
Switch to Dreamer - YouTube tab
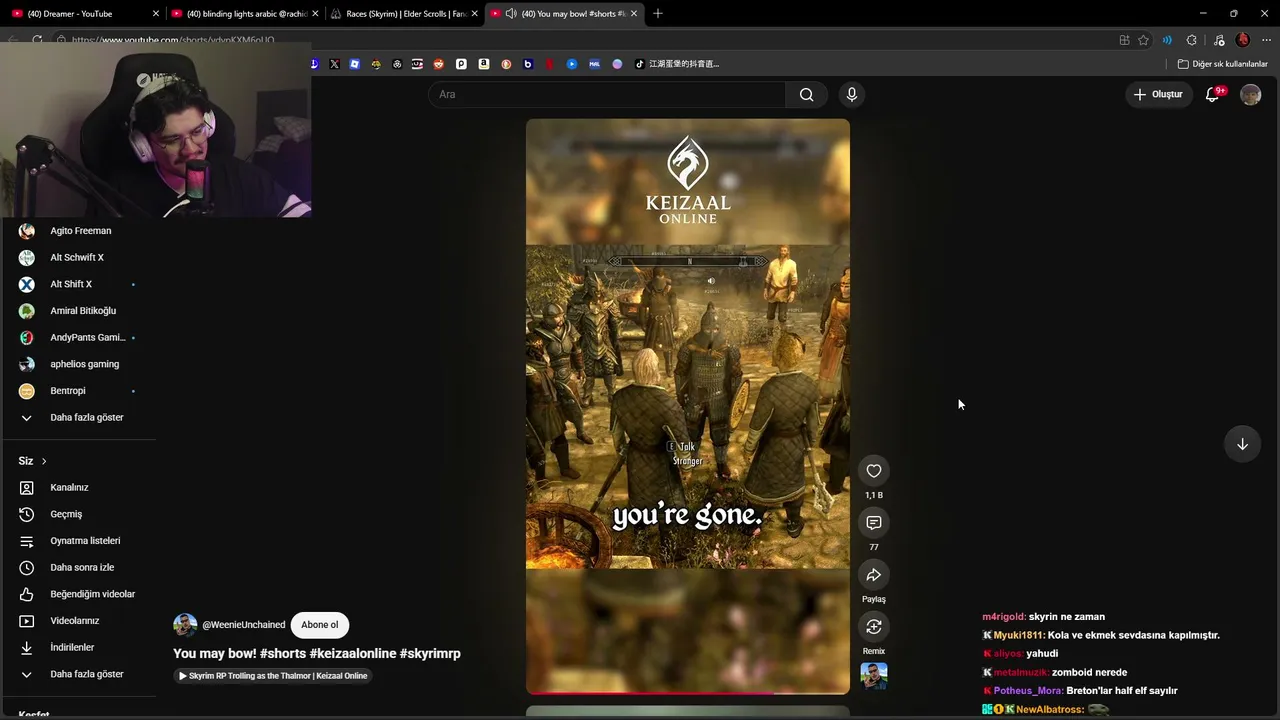[x=84, y=14]
